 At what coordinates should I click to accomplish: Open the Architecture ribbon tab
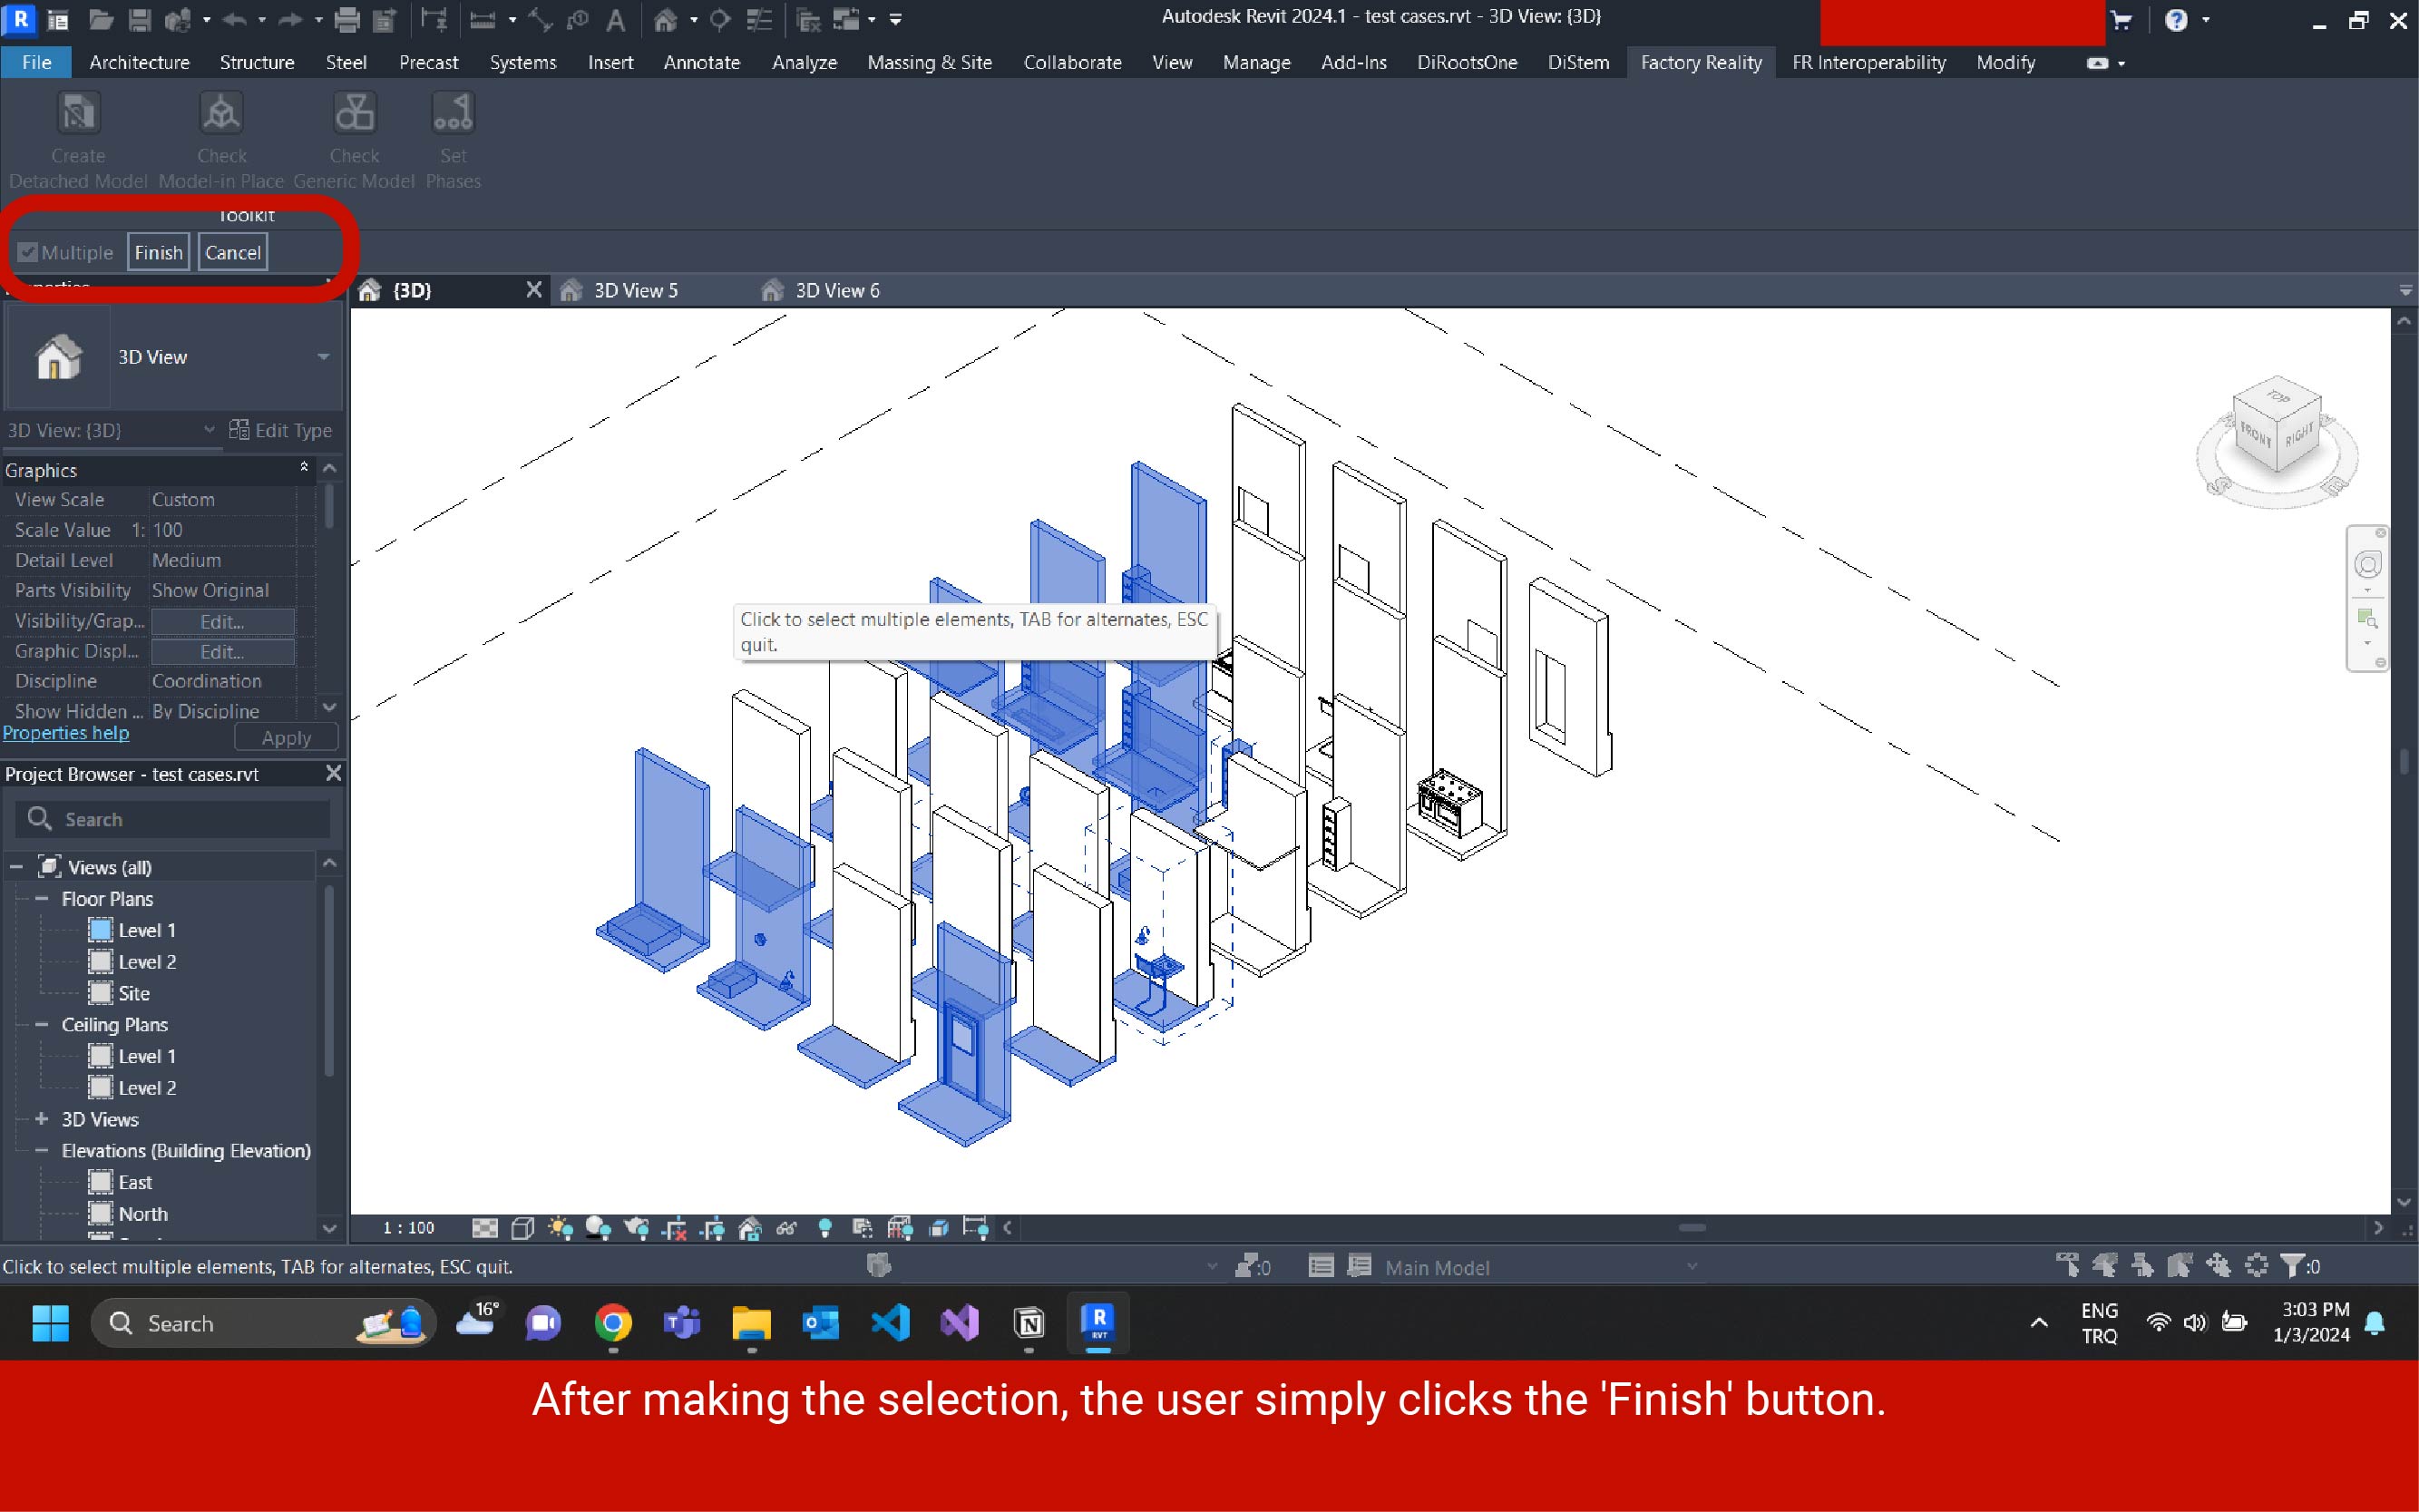(x=139, y=62)
